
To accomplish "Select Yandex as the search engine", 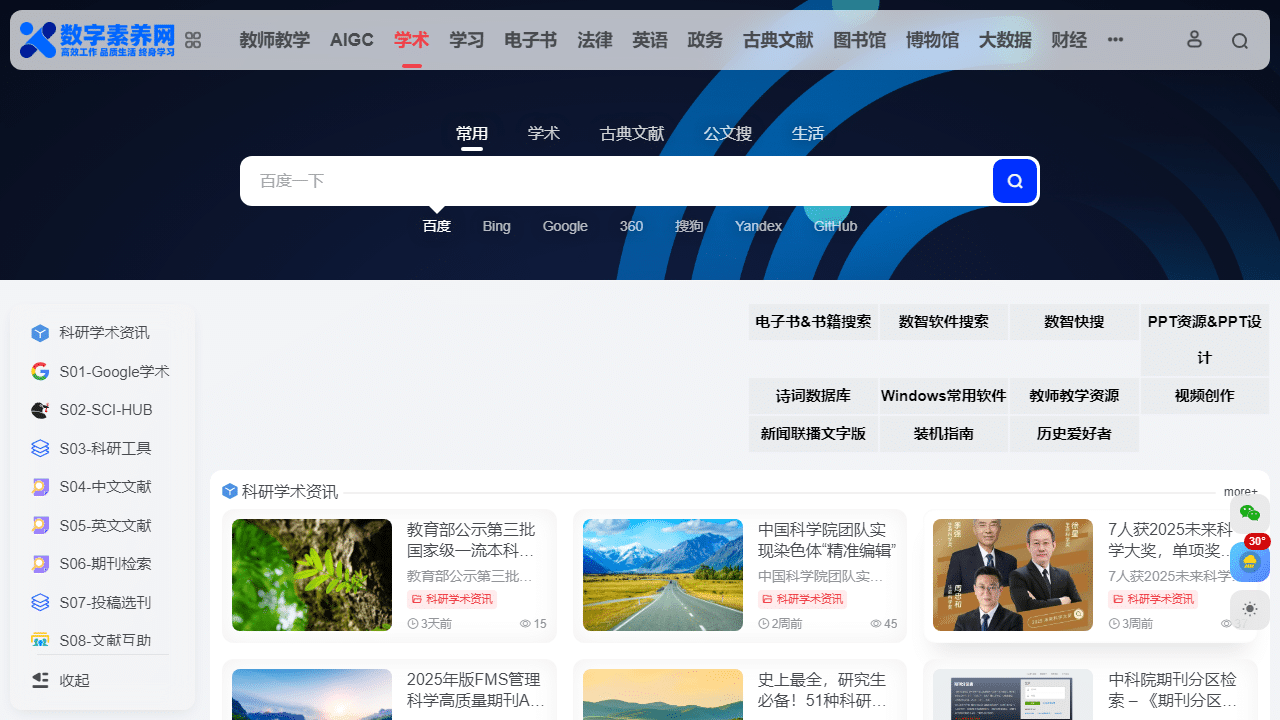I will tap(758, 226).
